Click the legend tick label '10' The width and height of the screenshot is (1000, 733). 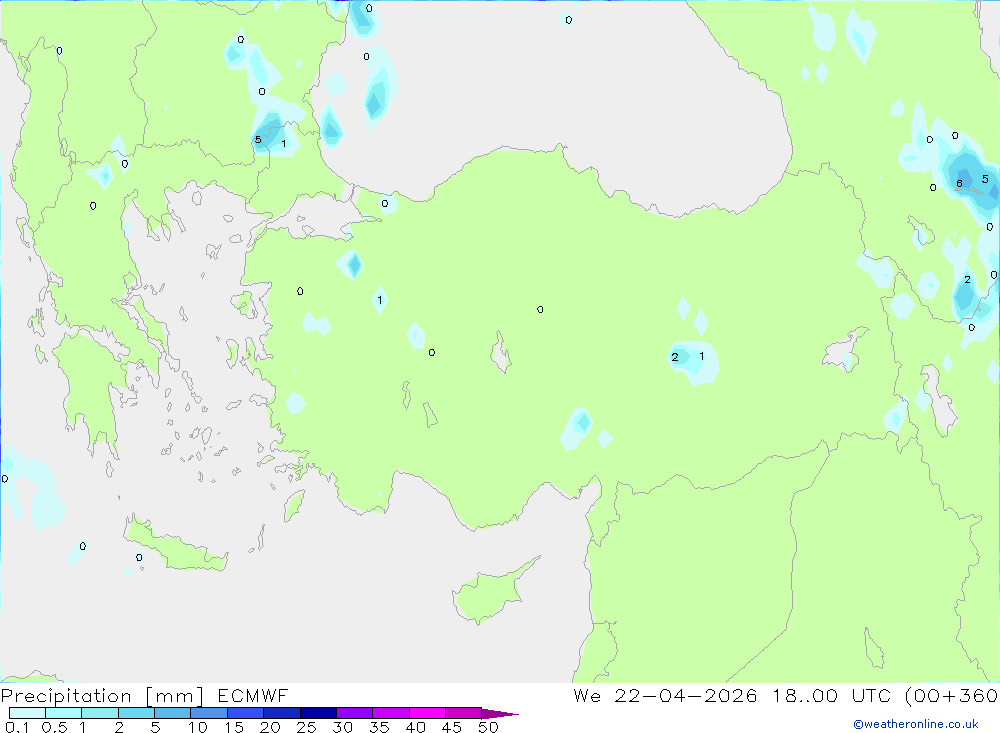[x=198, y=727]
